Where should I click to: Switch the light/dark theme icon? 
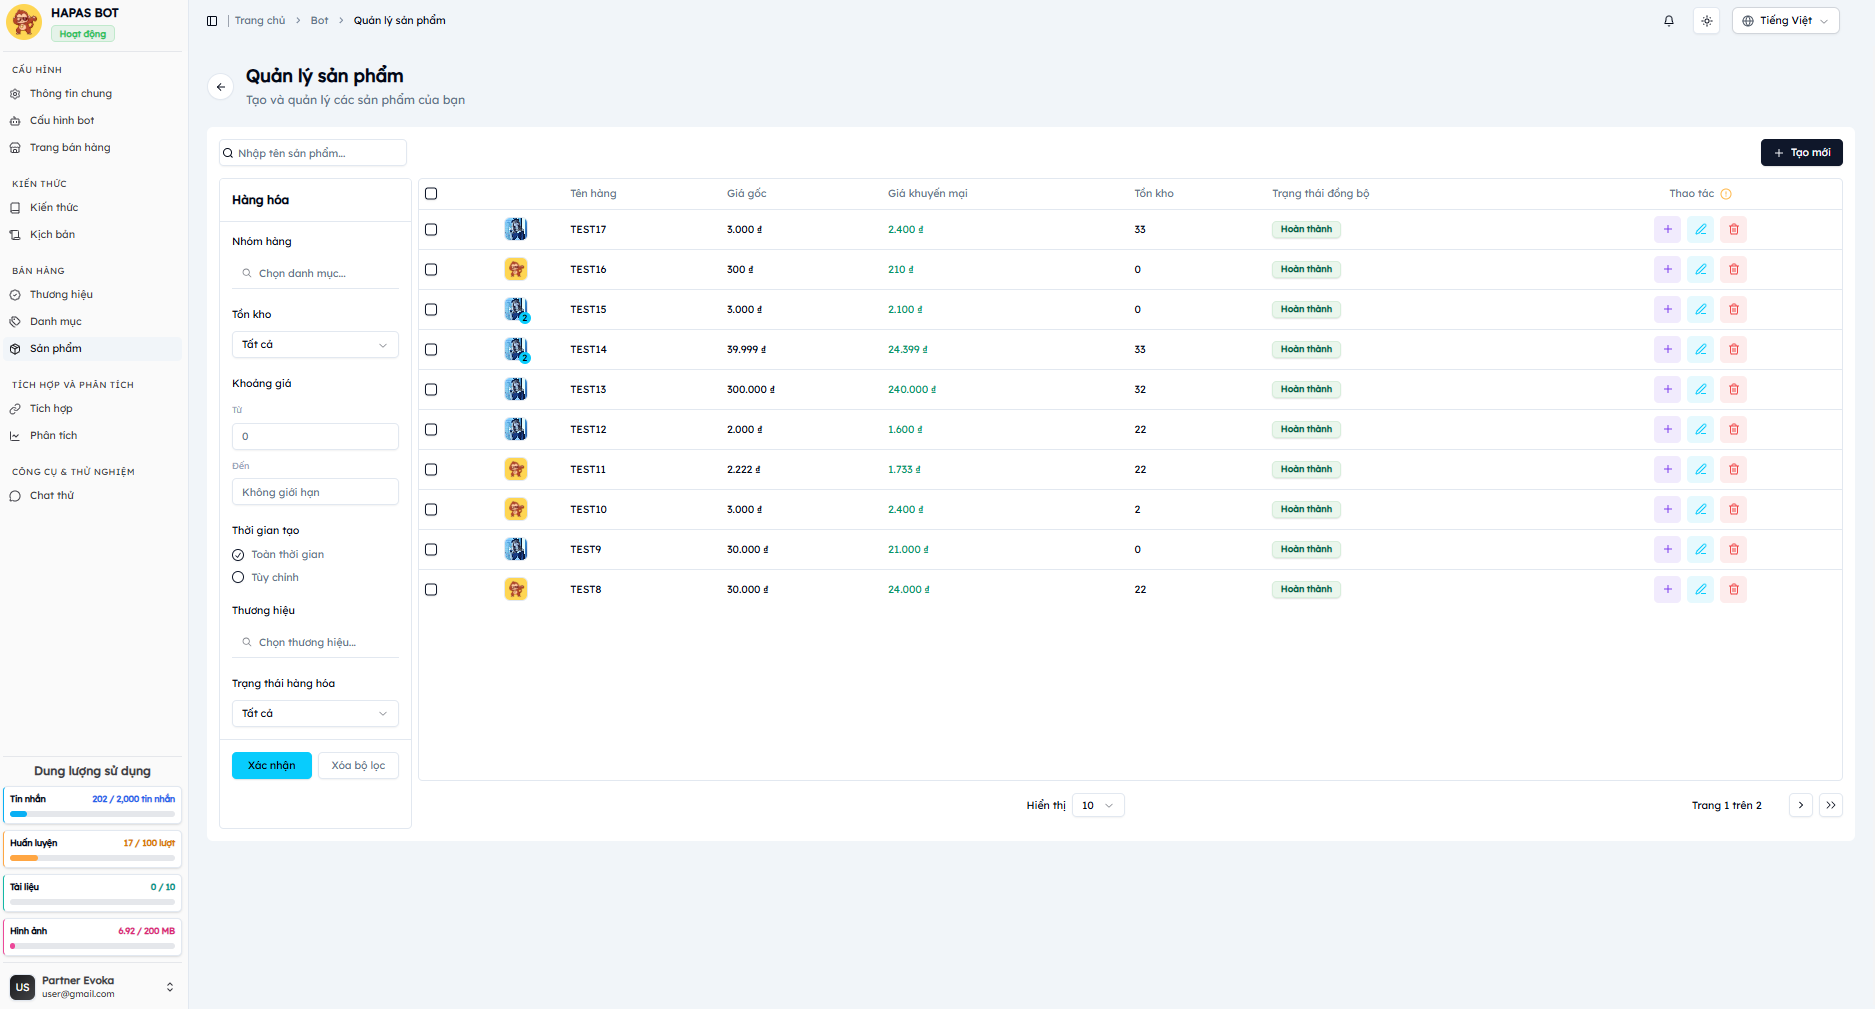(1707, 21)
